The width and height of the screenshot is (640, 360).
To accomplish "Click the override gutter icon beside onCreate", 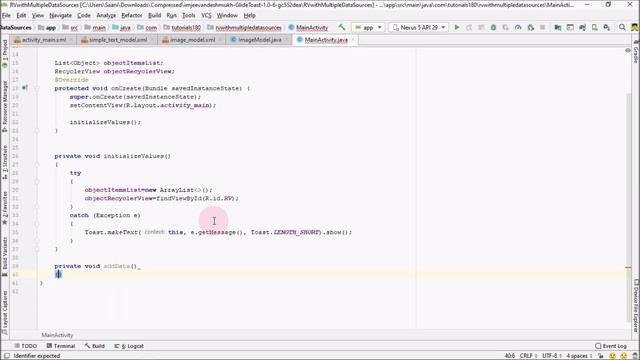I will (24, 88).
